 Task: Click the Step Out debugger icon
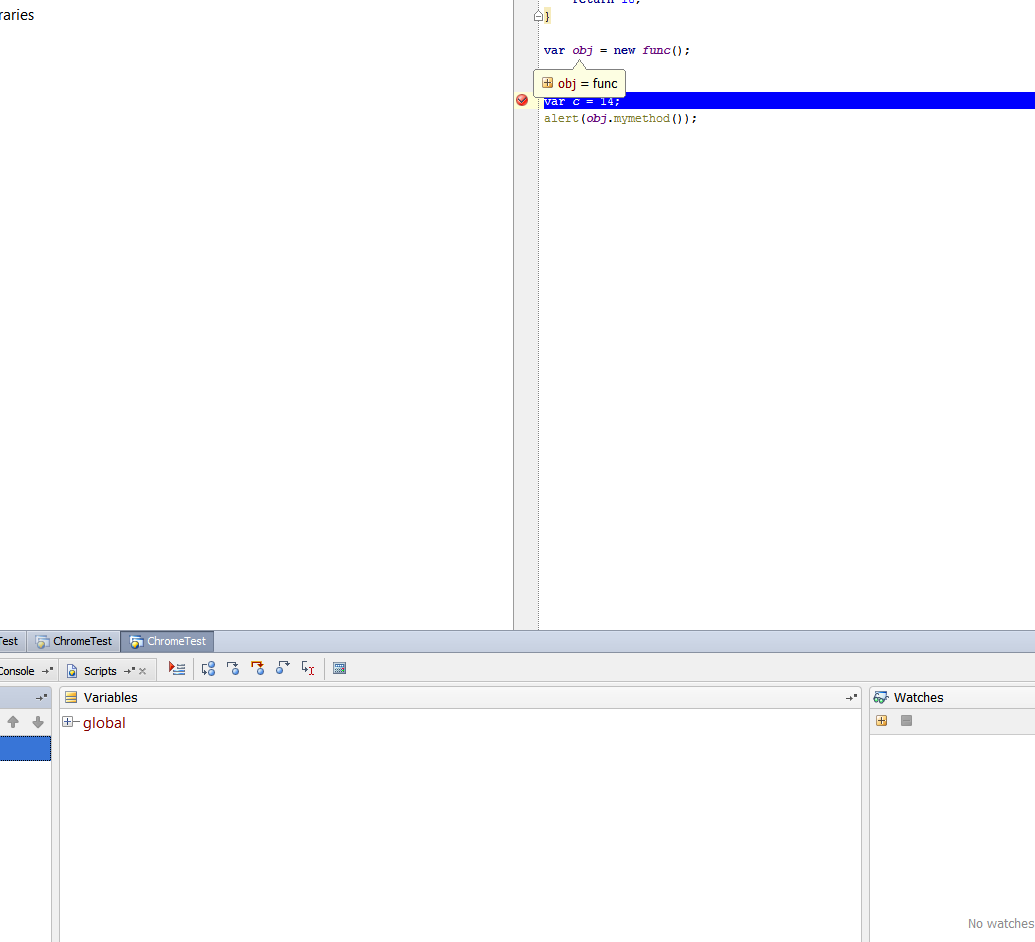(x=283, y=669)
